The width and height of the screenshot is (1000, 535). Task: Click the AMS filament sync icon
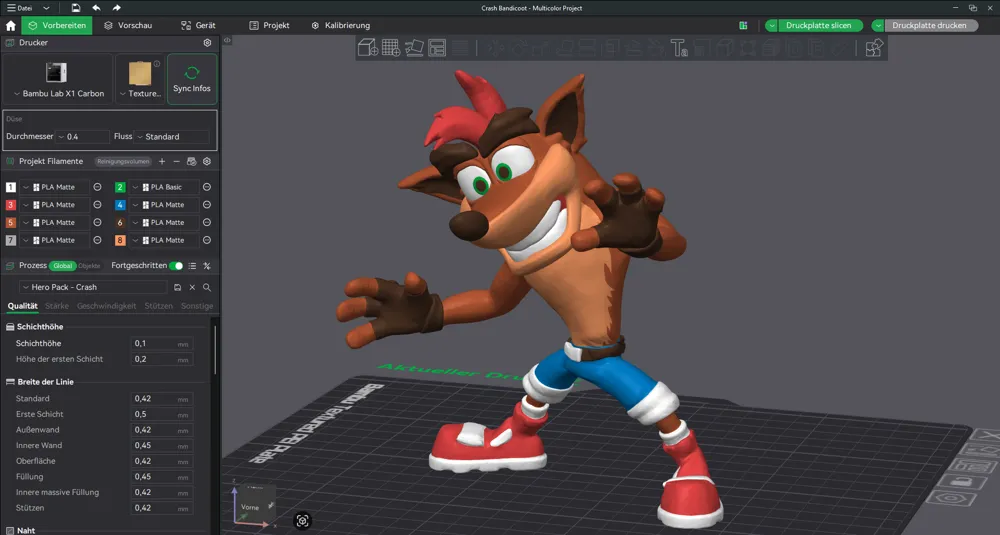pos(191,161)
